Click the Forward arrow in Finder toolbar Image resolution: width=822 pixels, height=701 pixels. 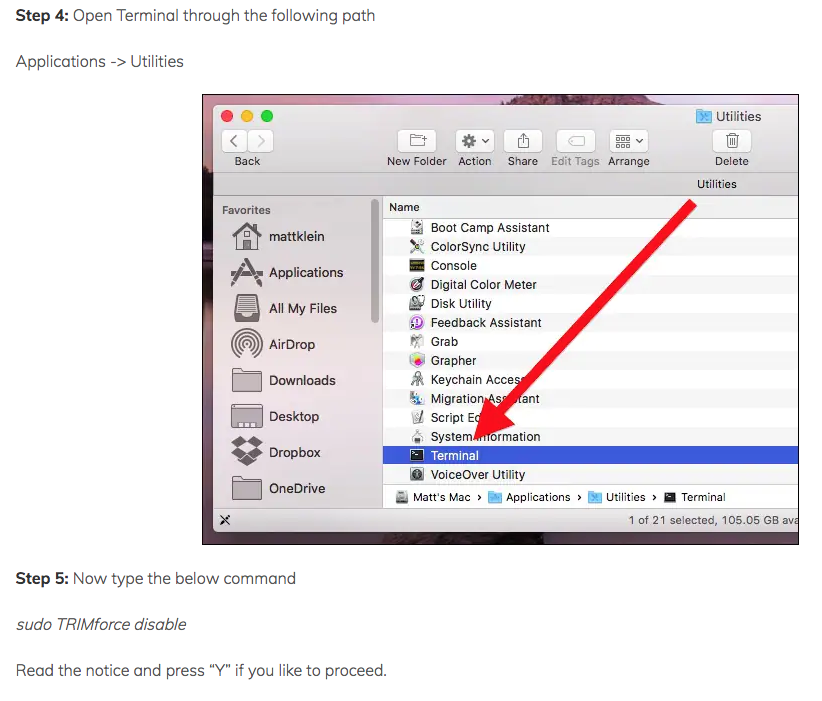[261, 141]
